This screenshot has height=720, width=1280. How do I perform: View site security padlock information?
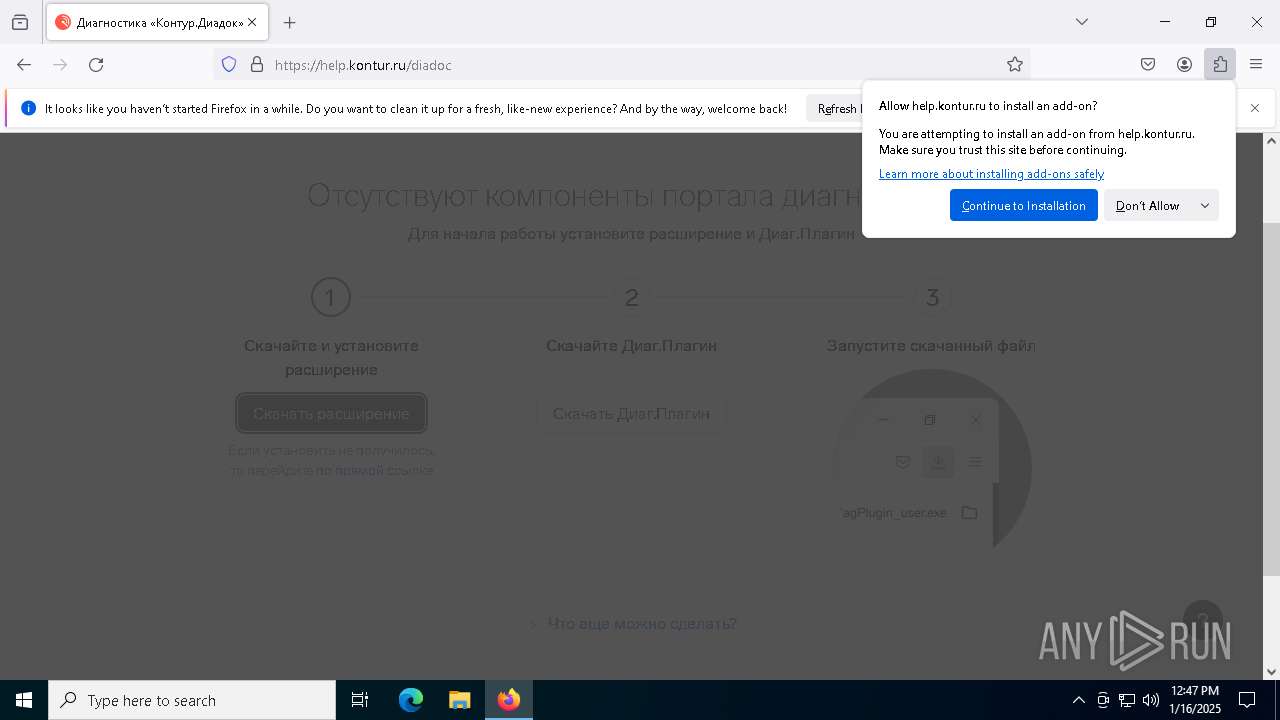257,65
